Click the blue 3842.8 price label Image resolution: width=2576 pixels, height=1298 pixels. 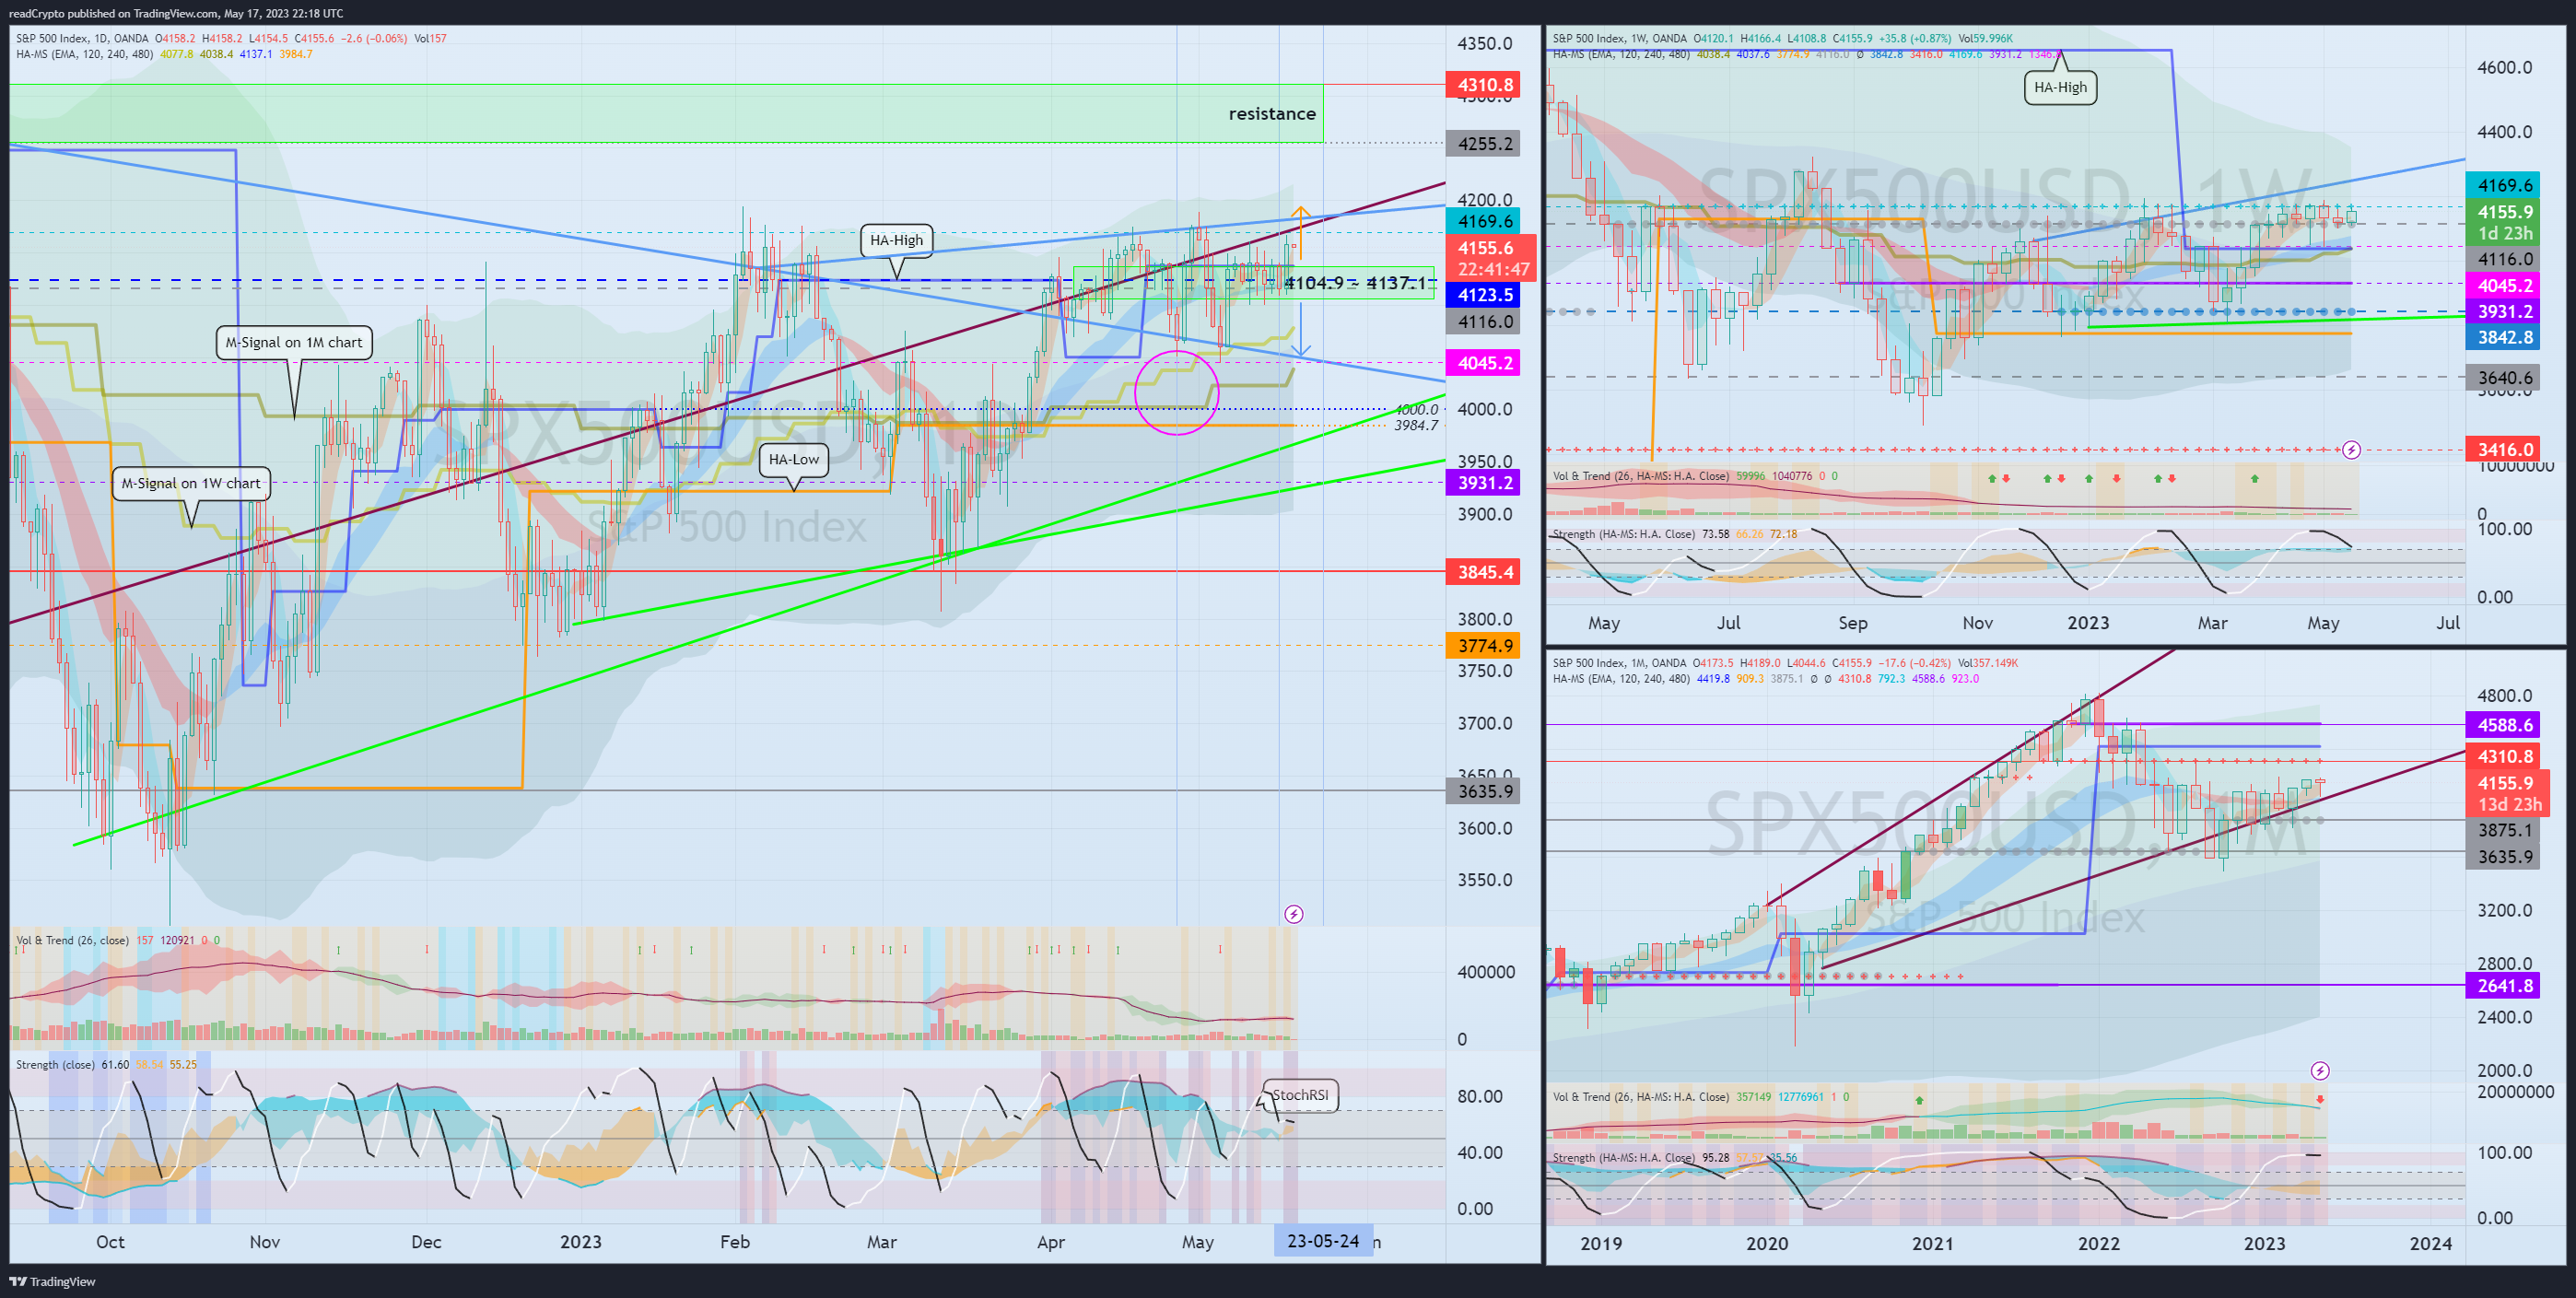tap(2504, 337)
